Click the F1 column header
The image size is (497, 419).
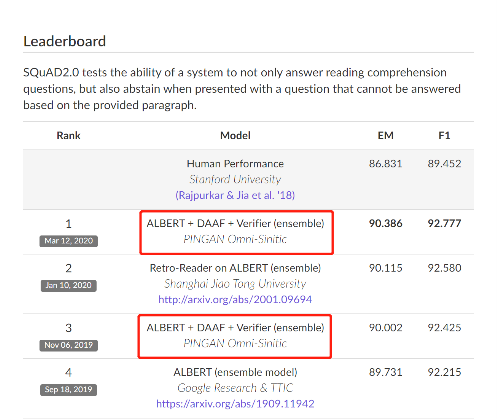tap(444, 135)
